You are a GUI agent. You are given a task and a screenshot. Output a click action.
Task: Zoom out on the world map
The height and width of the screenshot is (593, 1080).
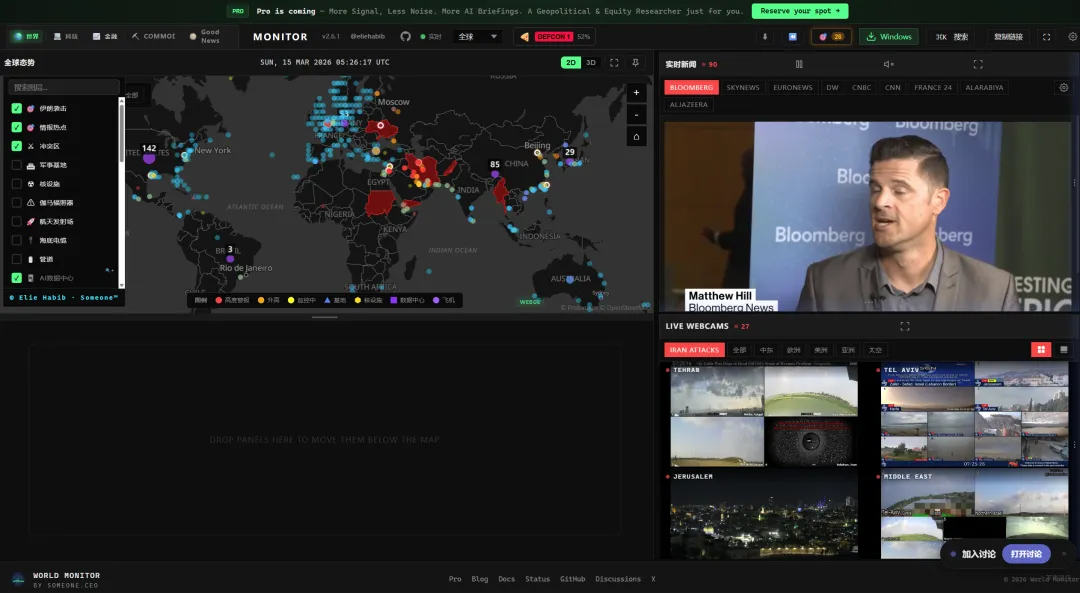(636, 114)
